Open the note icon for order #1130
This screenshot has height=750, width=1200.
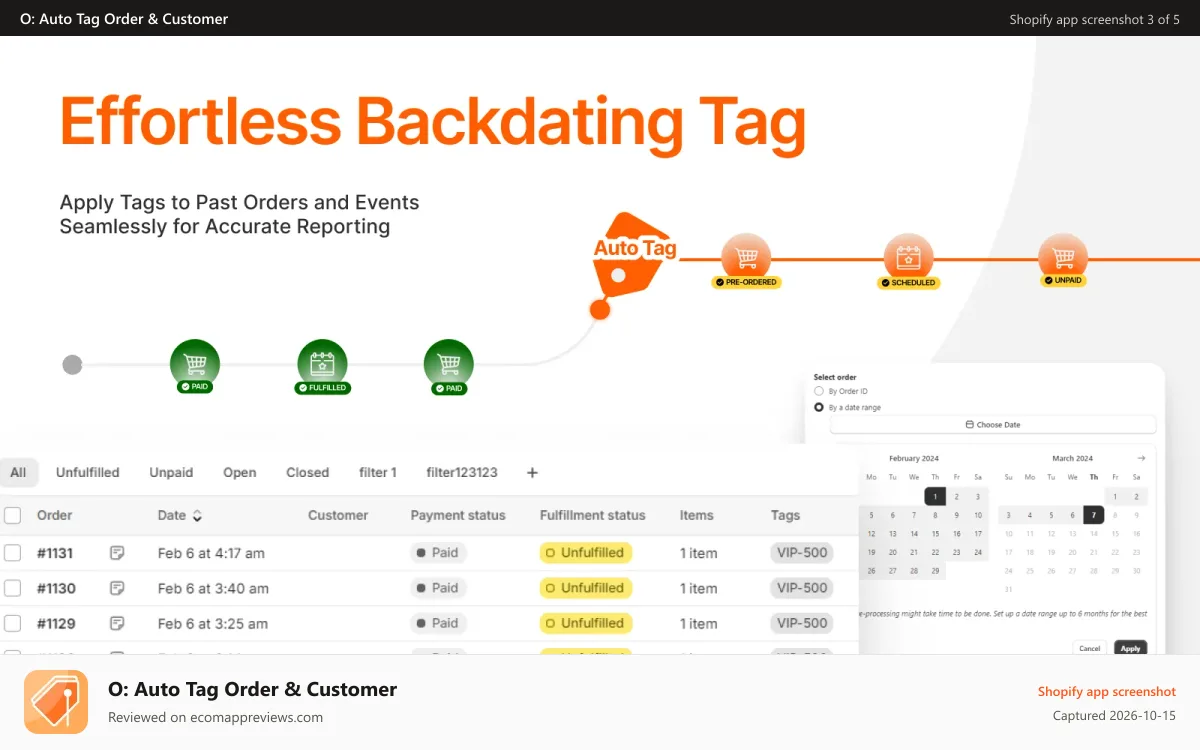pyautogui.click(x=117, y=588)
